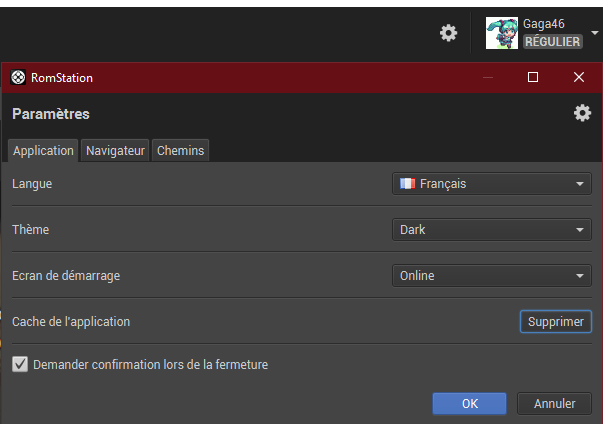
Task: Open the Ecran de démarrage dropdown
Action: tap(491, 276)
